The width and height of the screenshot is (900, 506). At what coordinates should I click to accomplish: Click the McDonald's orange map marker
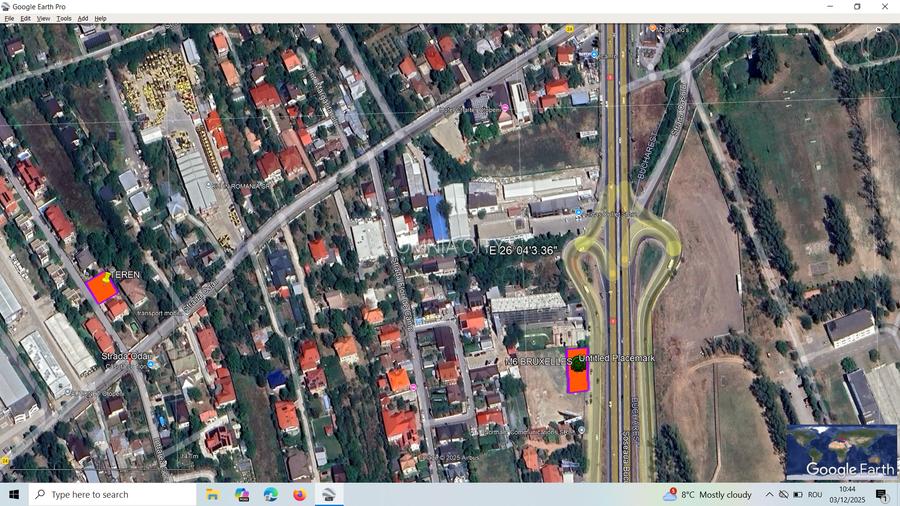653,29
